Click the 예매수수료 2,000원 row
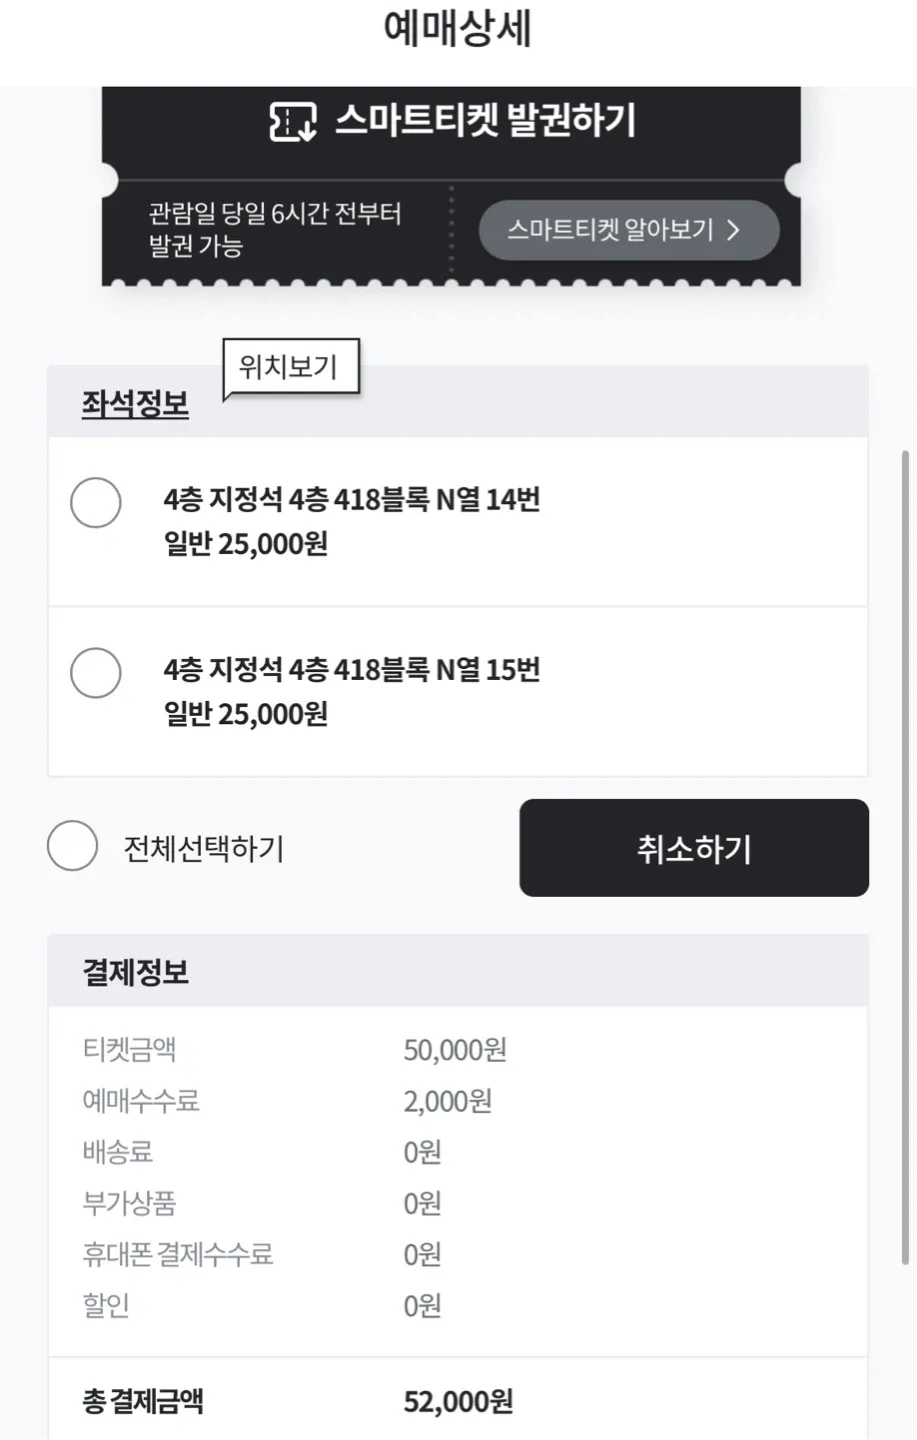917x1440 pixels. pyautogui.click(x=288, y=1101)
